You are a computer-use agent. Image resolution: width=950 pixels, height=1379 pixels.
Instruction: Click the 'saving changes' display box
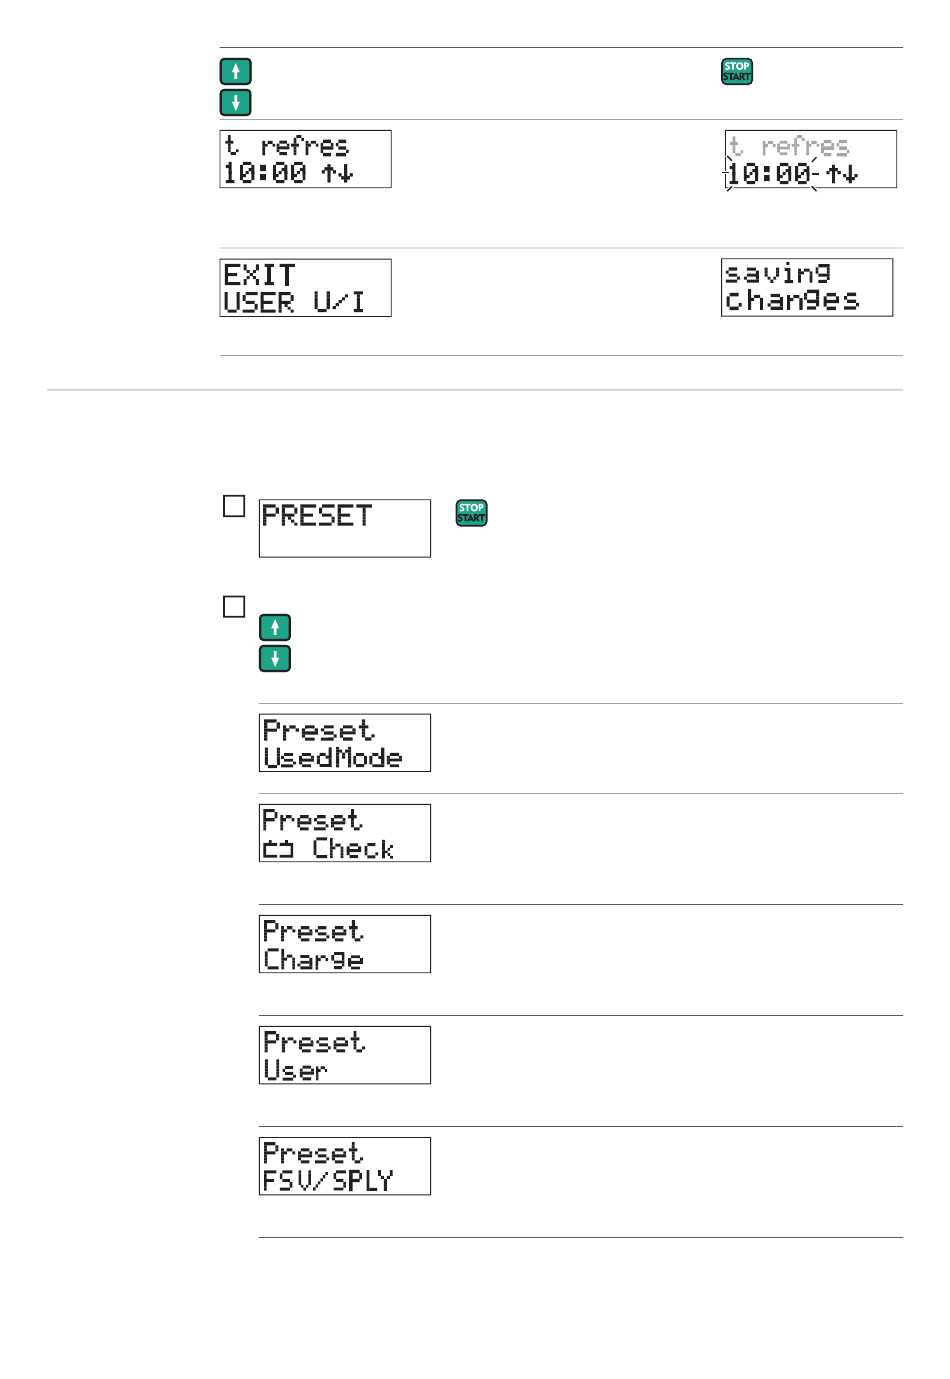click(x=807, y=288)
